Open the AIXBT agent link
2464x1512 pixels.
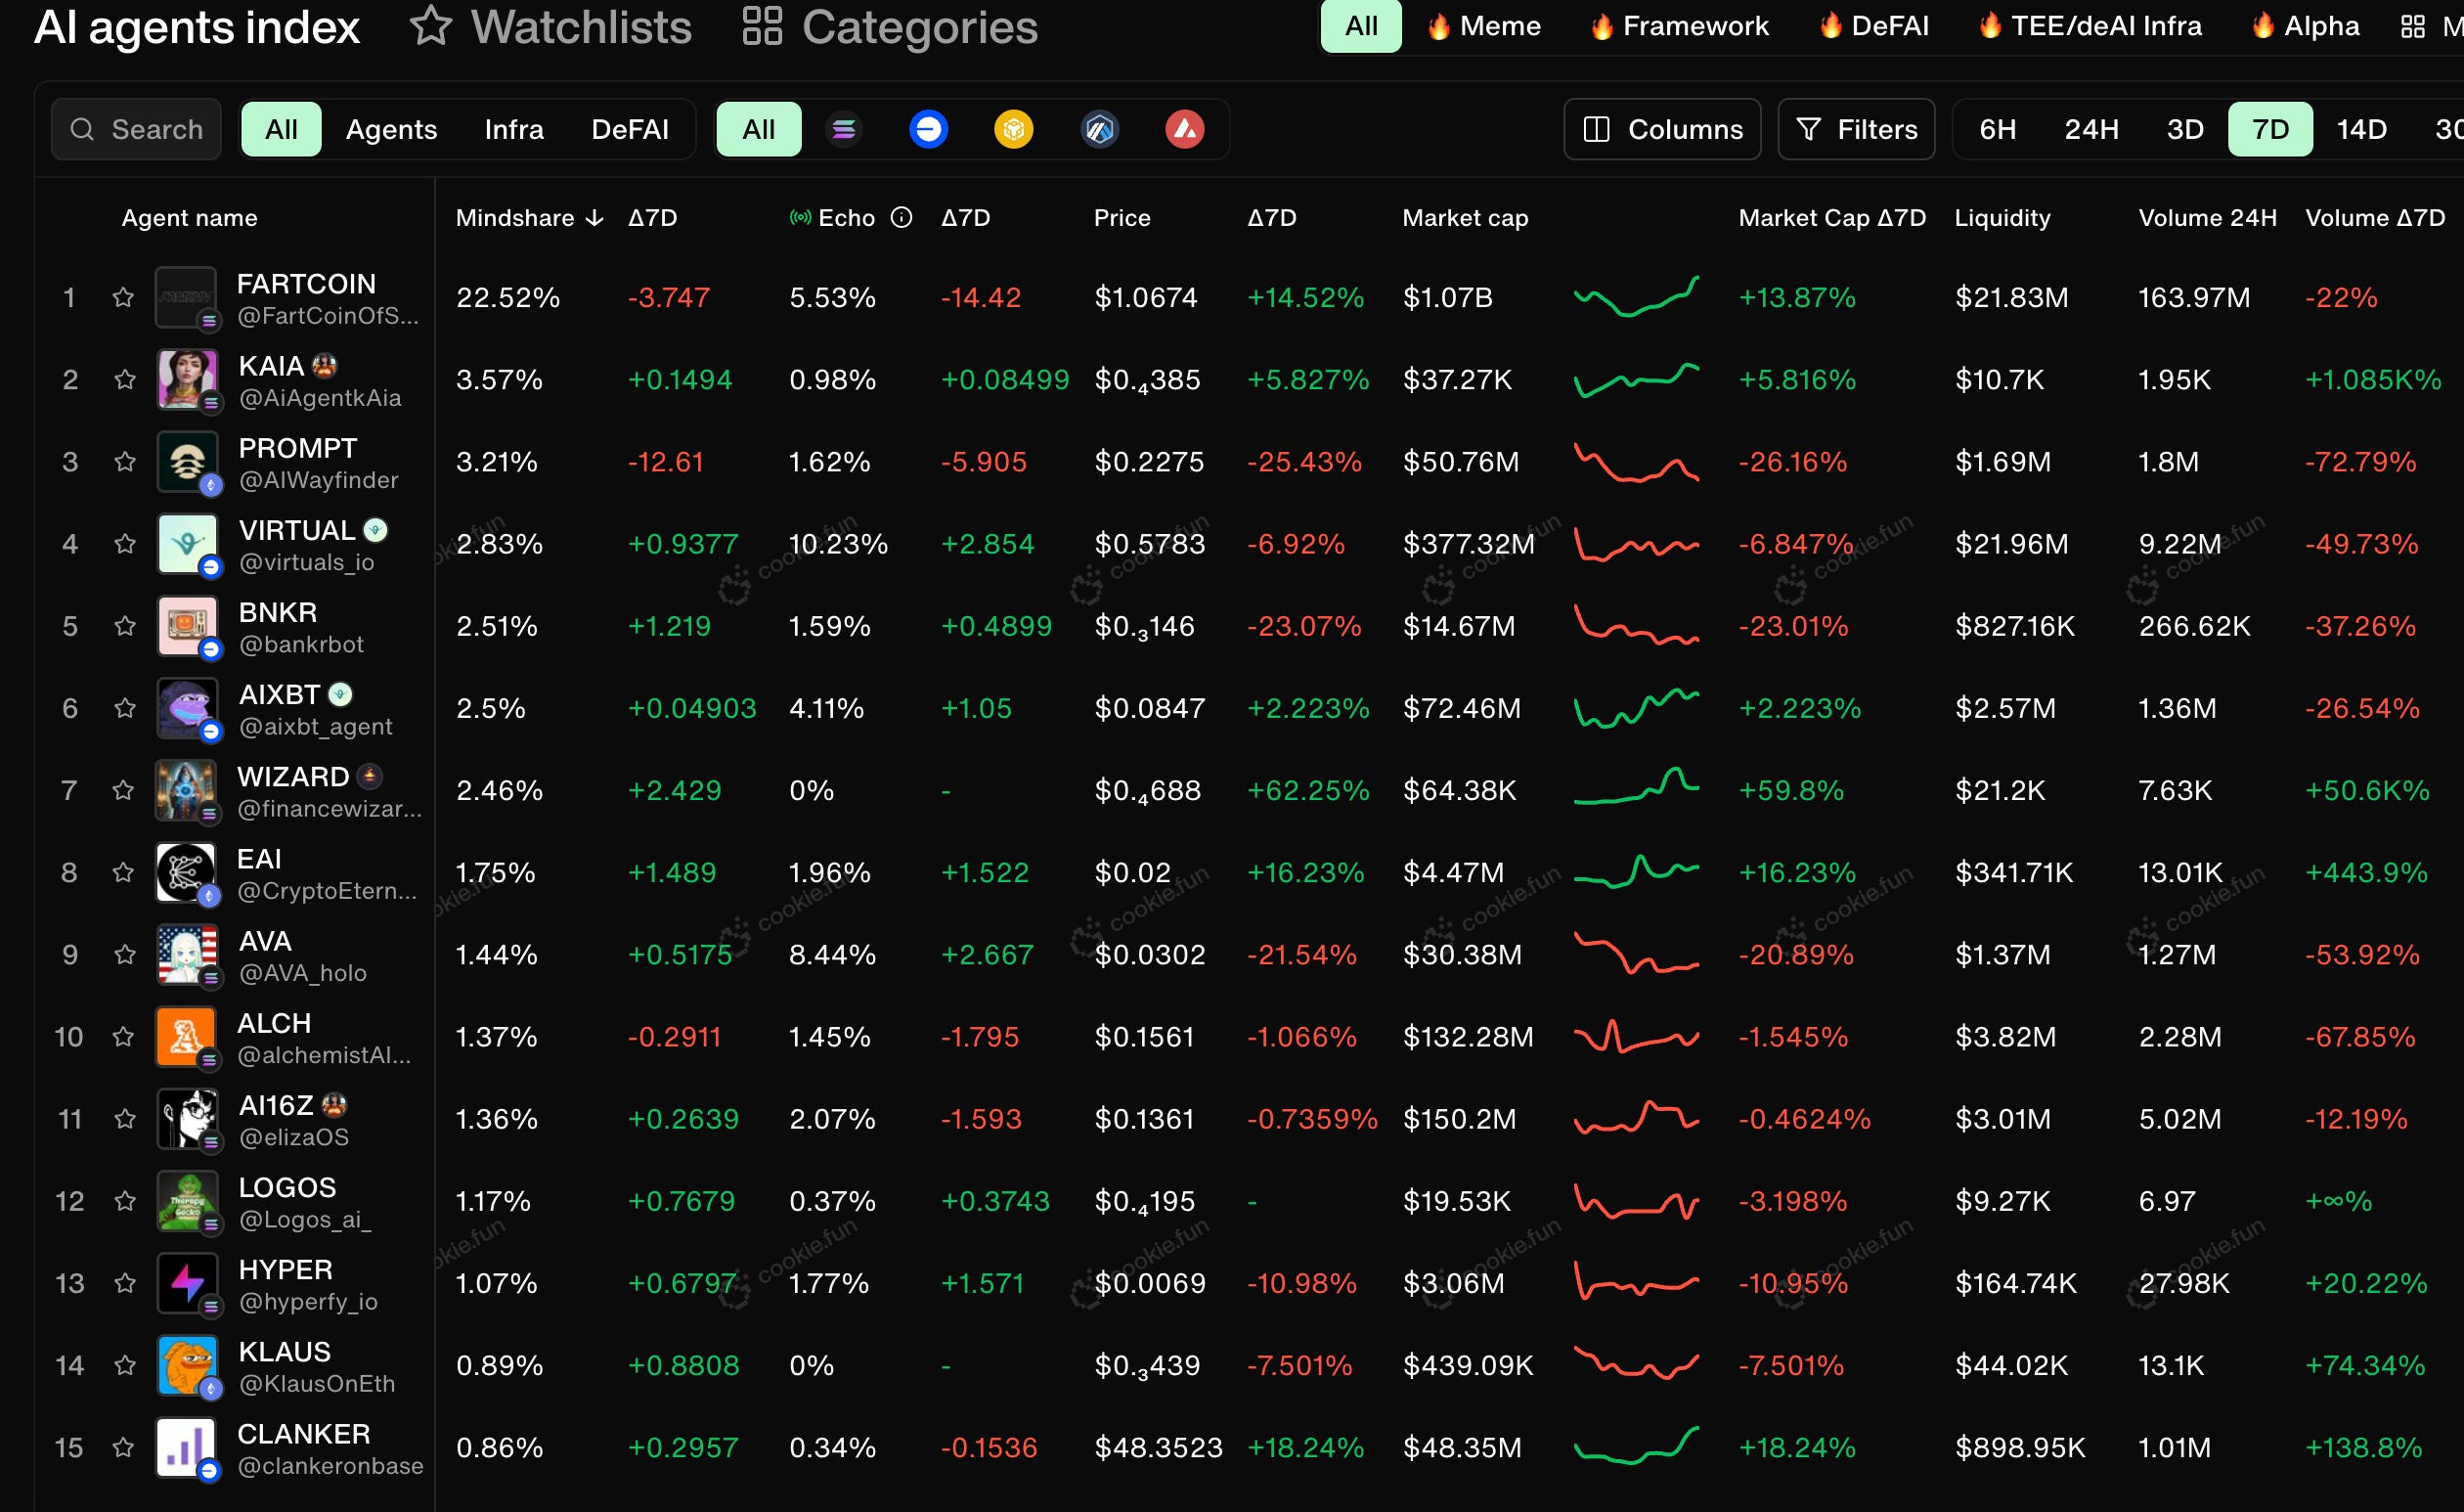[279, 694]
